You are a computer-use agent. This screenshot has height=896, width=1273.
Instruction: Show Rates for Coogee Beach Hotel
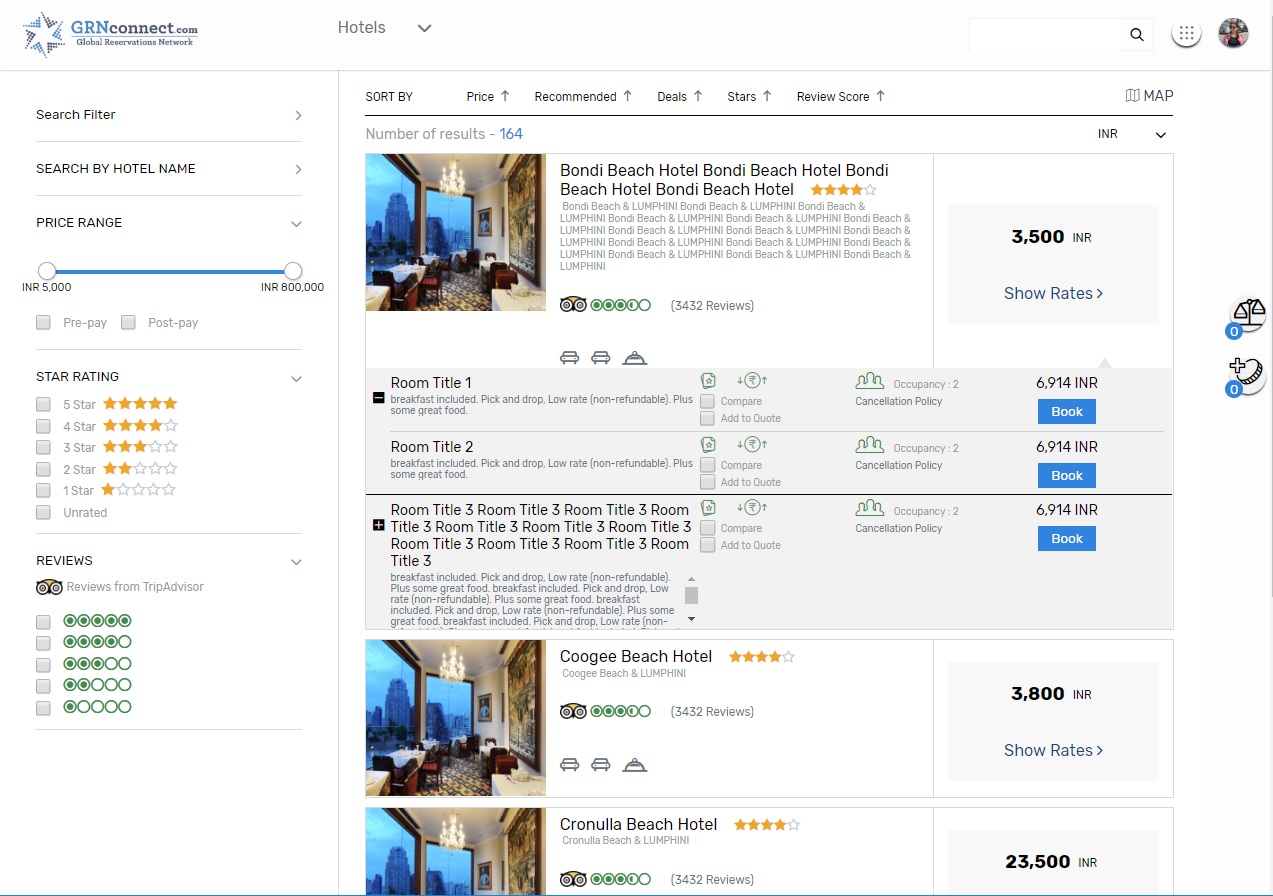[x=1053, y=750]
